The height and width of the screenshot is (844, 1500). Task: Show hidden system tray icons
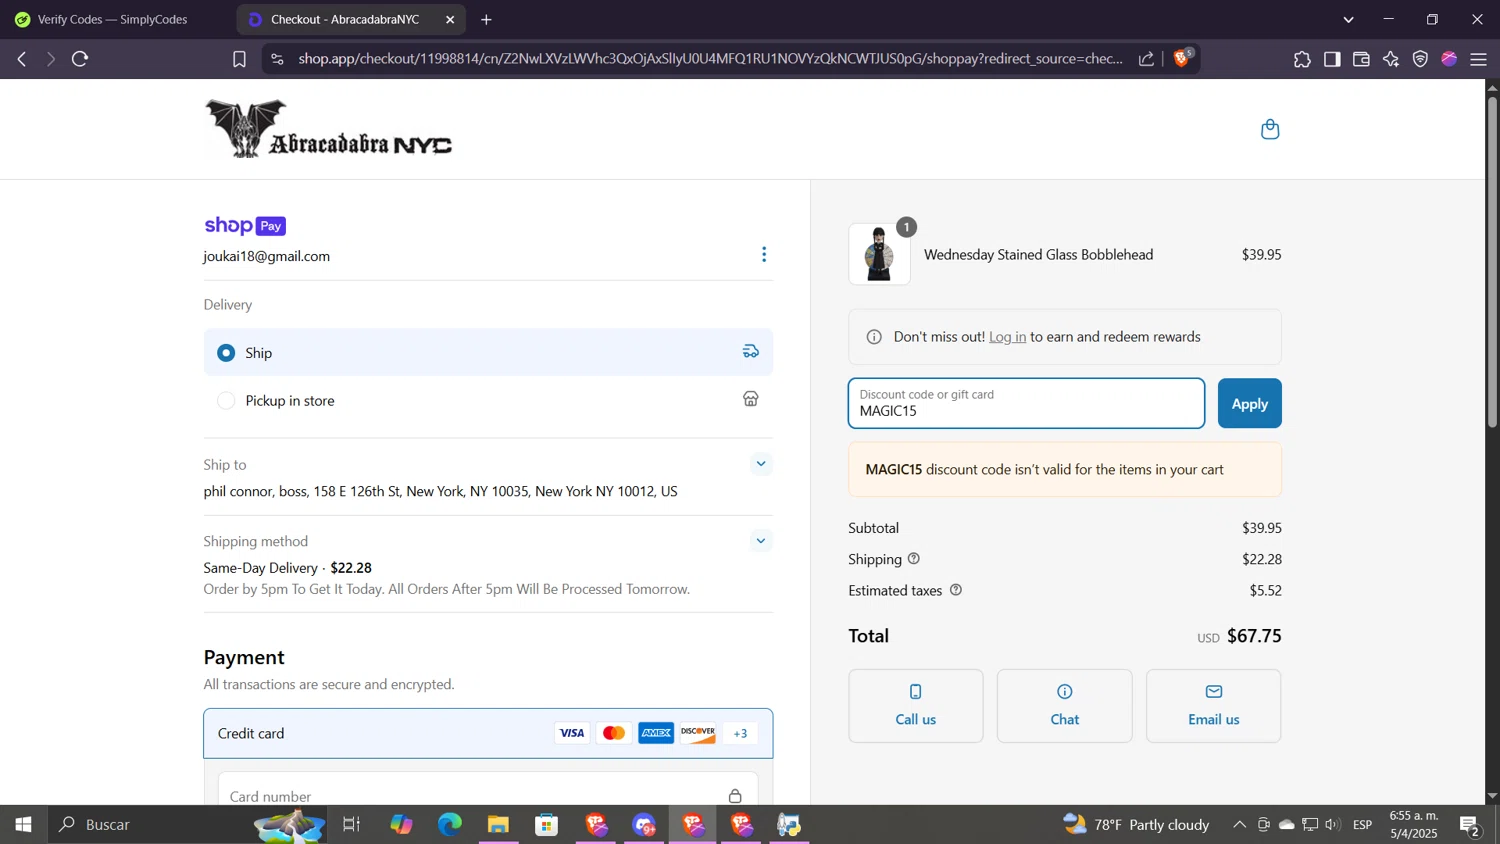tap(1239, 824)
